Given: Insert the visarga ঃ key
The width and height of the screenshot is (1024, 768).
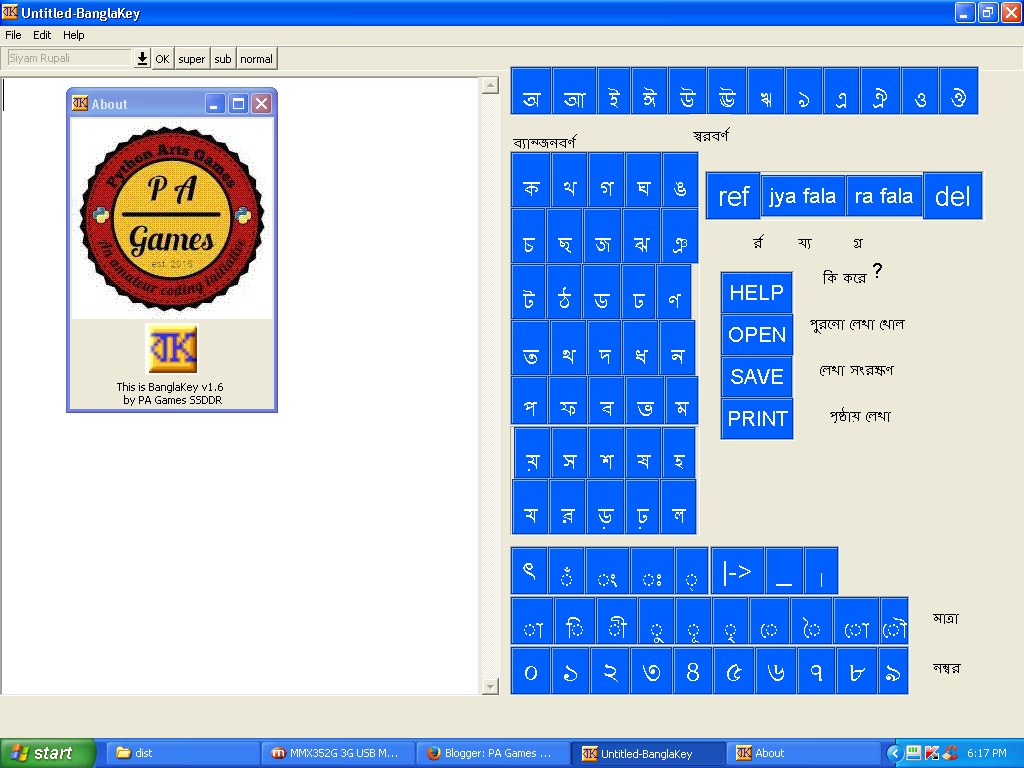Looking at the screenshot, I should pos(652,570).
